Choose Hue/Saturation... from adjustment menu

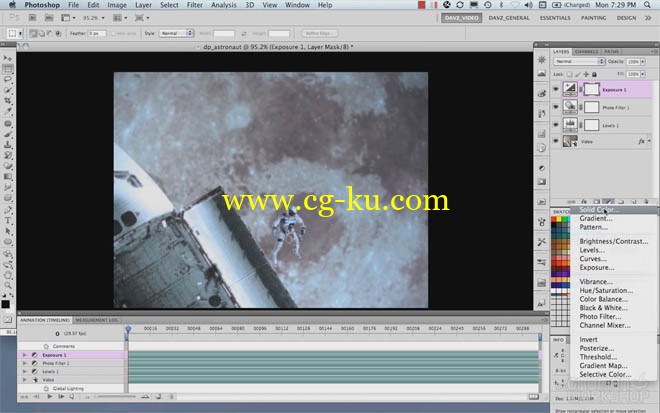pos(606,290)
